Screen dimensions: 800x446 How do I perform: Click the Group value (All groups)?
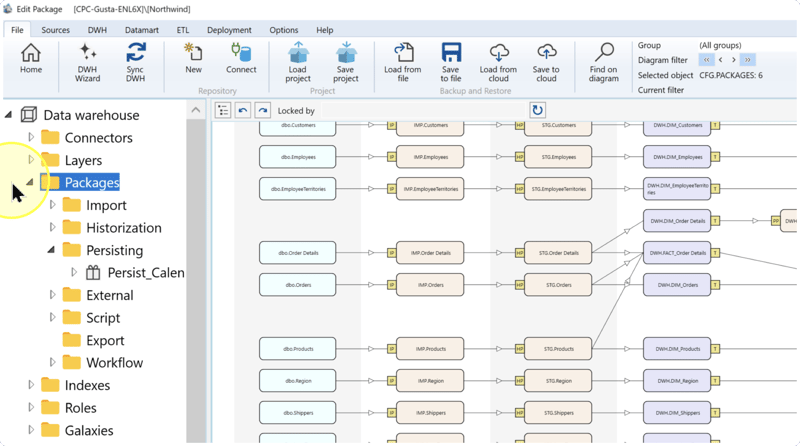point(720,45)
